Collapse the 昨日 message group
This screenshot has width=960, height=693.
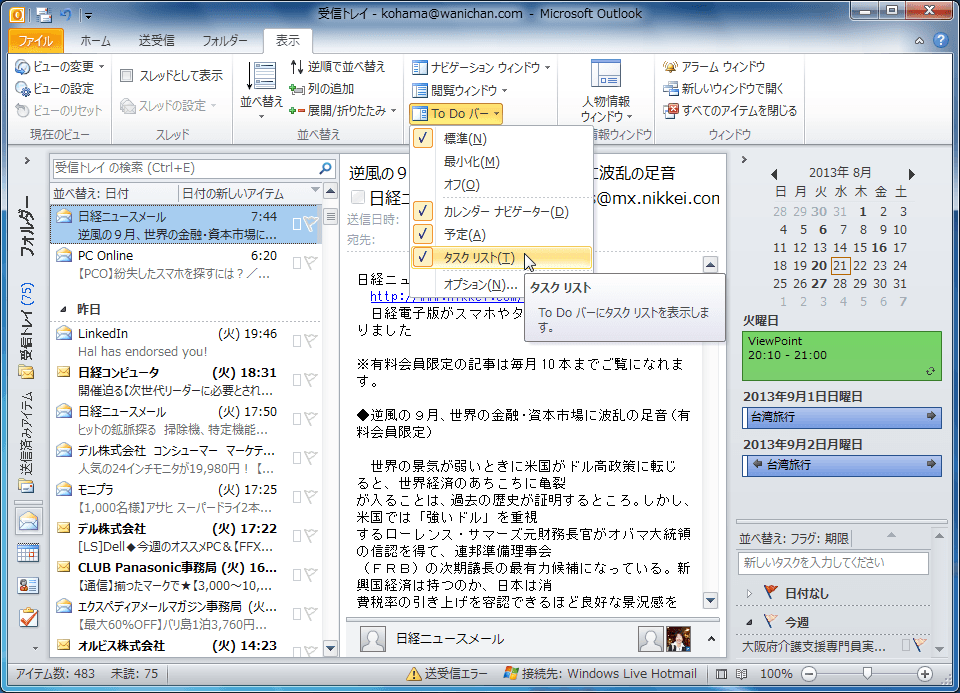[x=62, y=310]
